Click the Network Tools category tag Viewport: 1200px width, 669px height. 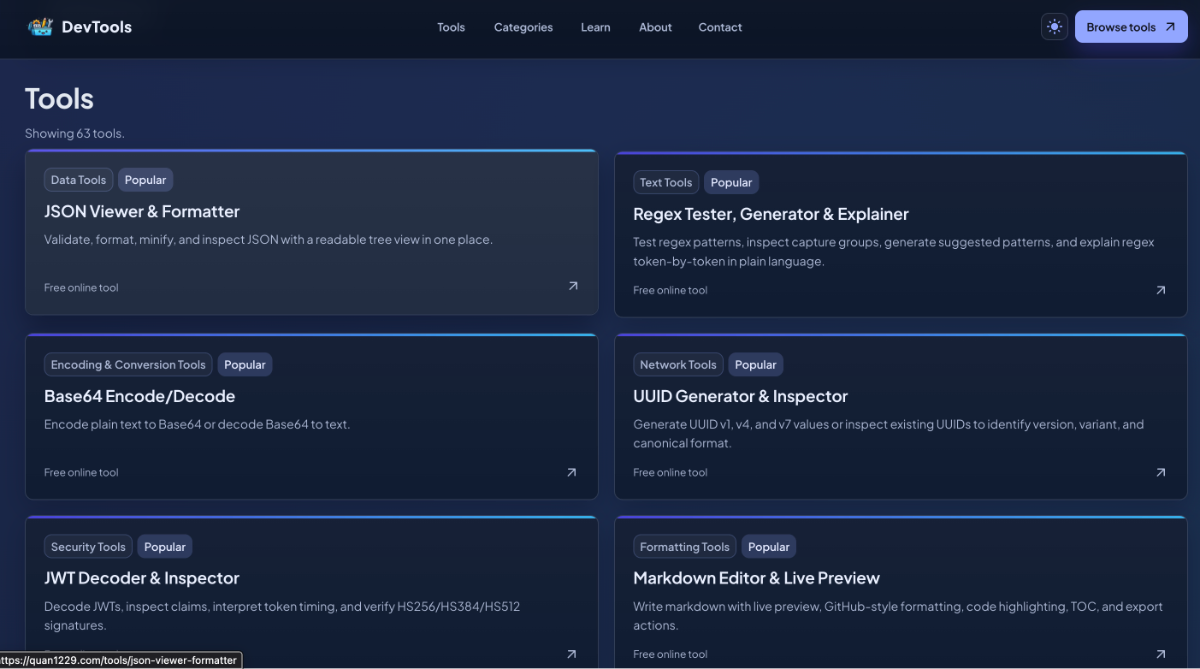678,365
